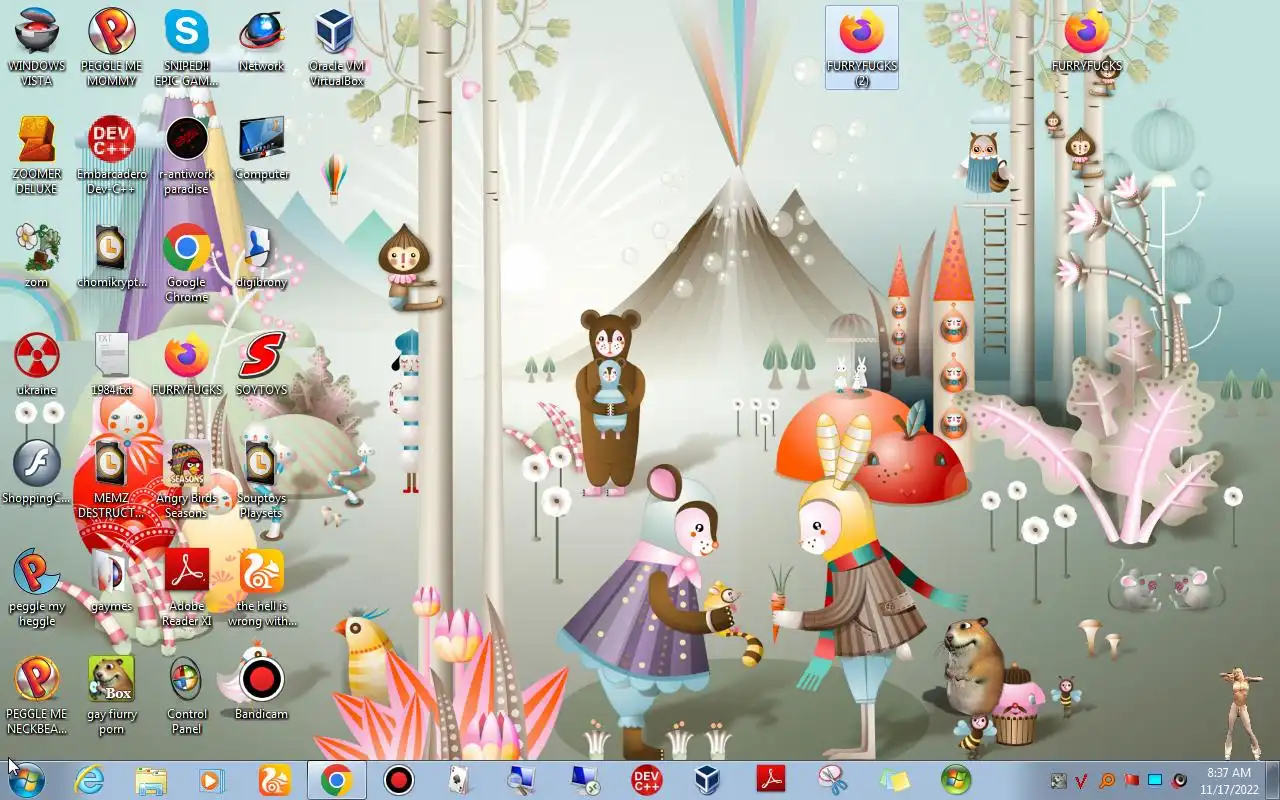Image resolution: width=1280 pixels, height=800 pixels.
Task: Open the Computer desktop icon
Action: click(262, 148)
